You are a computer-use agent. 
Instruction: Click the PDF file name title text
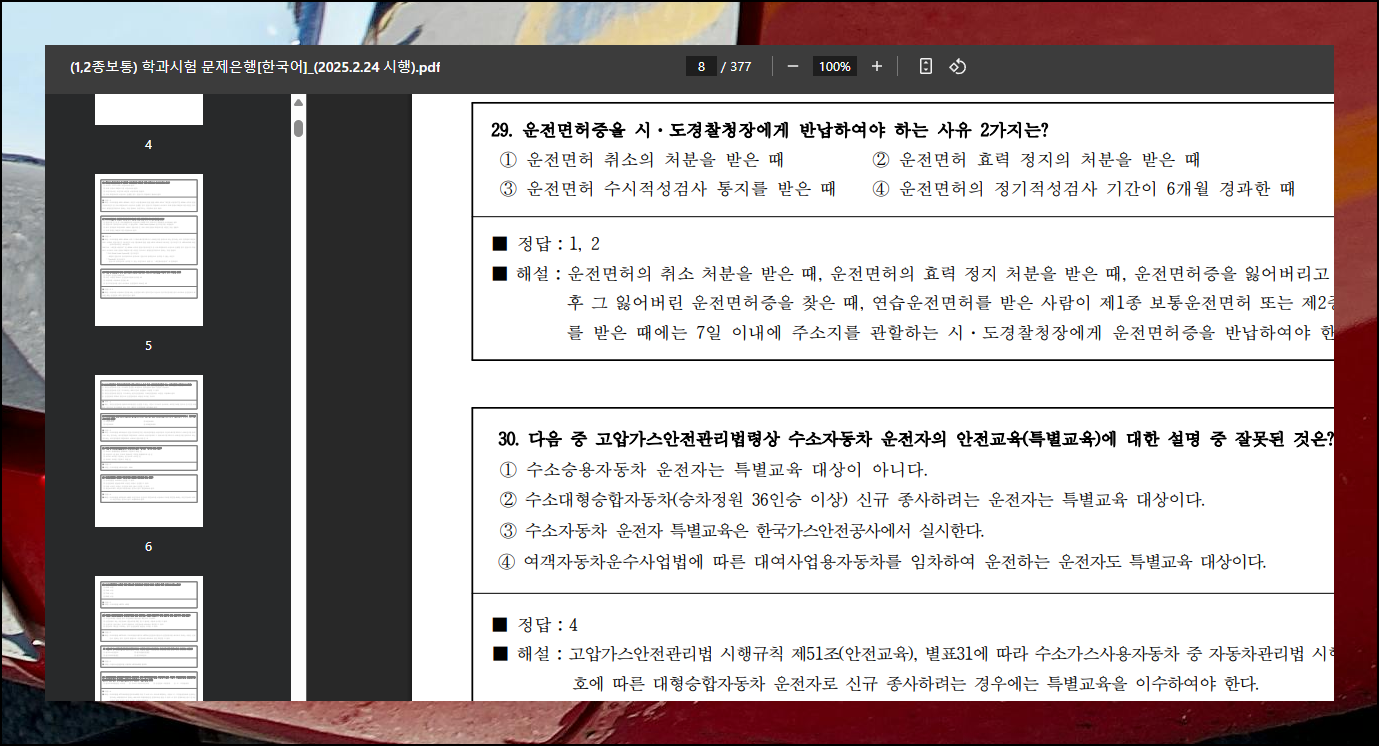pyautogui.click(x=255, y=67)
